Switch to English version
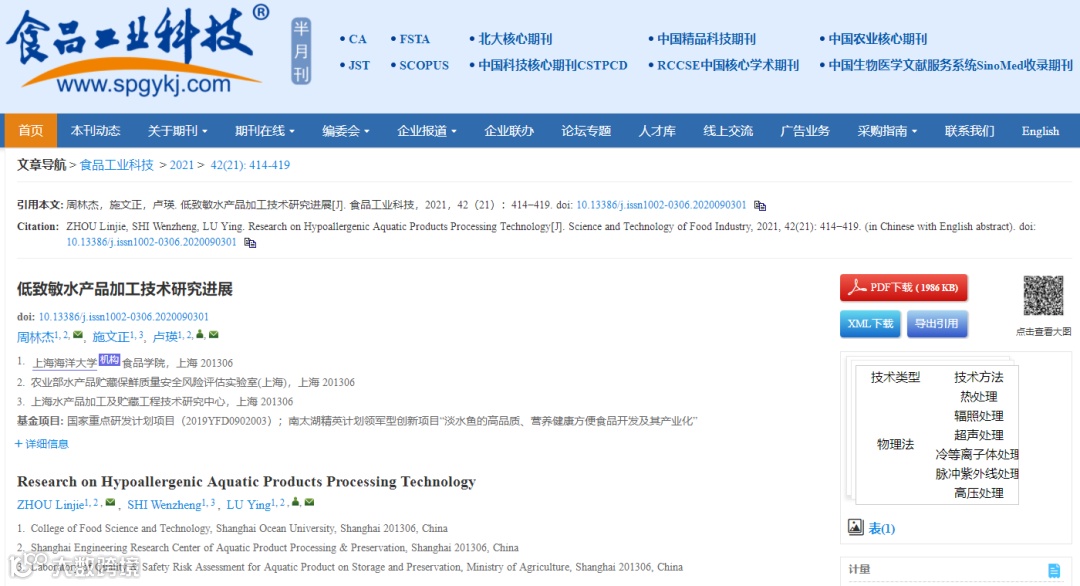 (x=1040, y=131)
